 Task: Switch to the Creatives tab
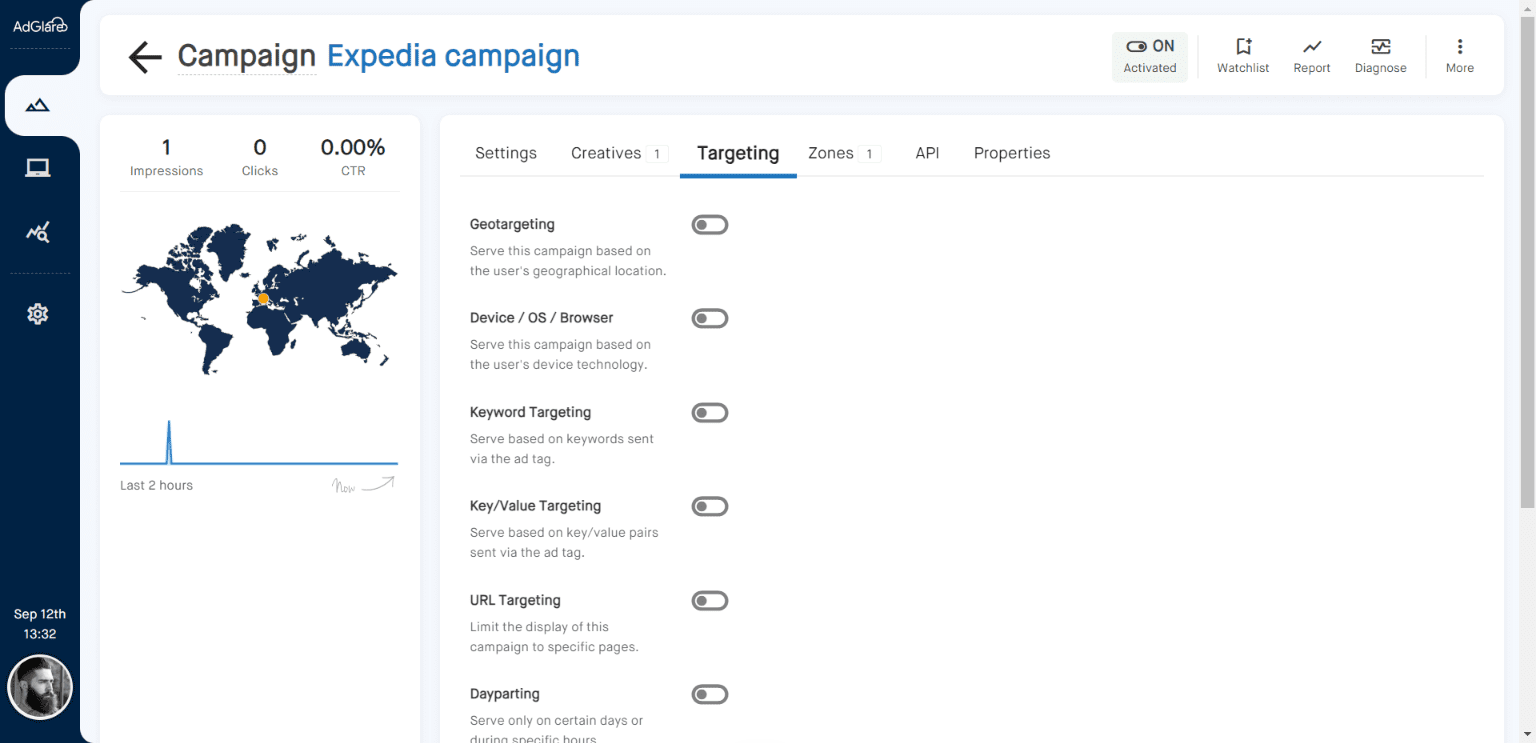point(606,153)
